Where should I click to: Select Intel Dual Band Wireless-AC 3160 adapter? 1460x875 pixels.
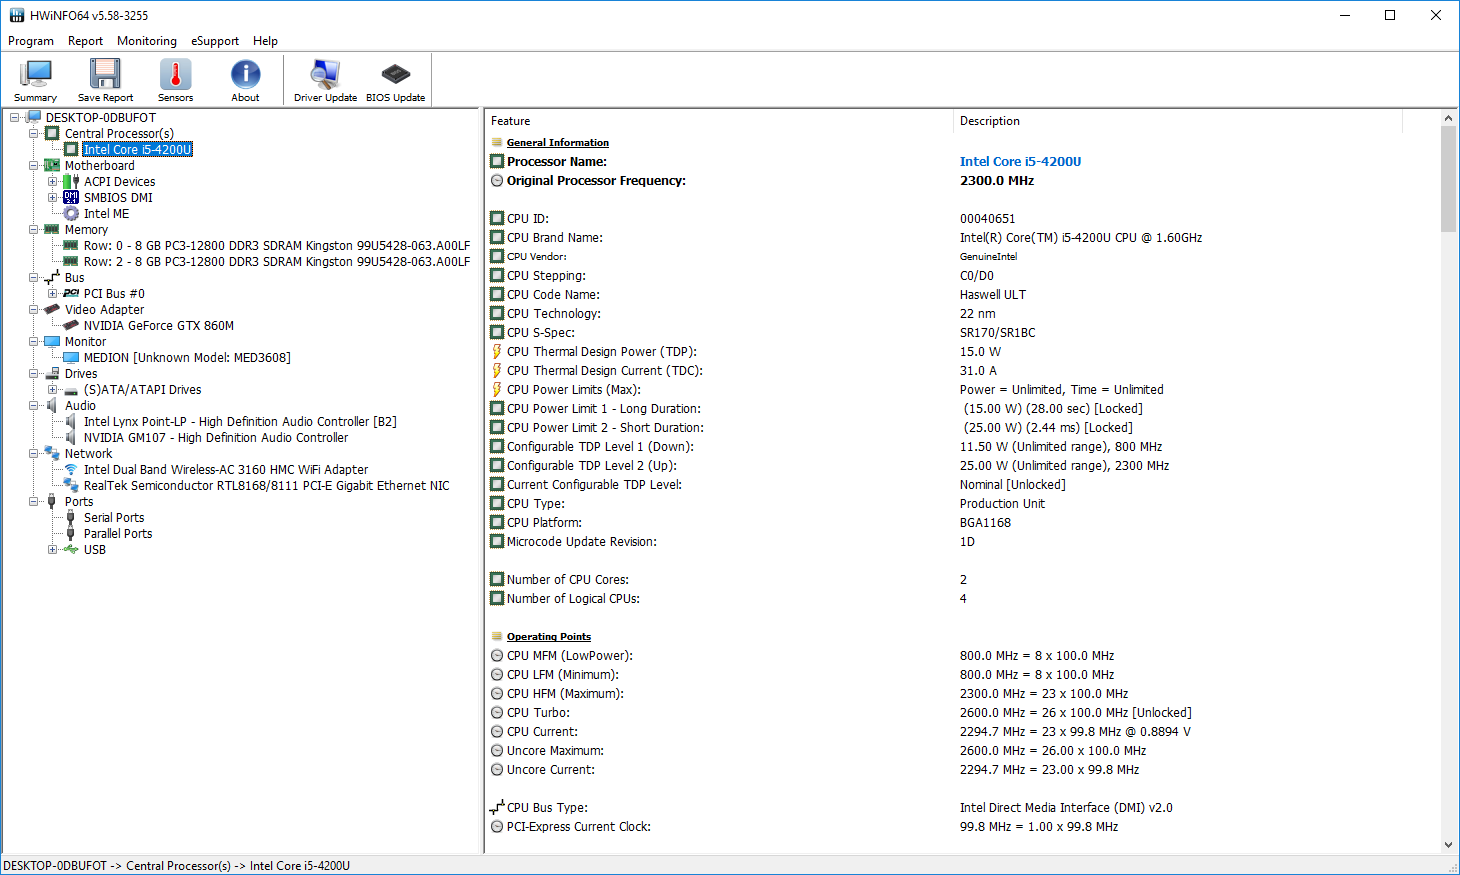click(226, 470)
